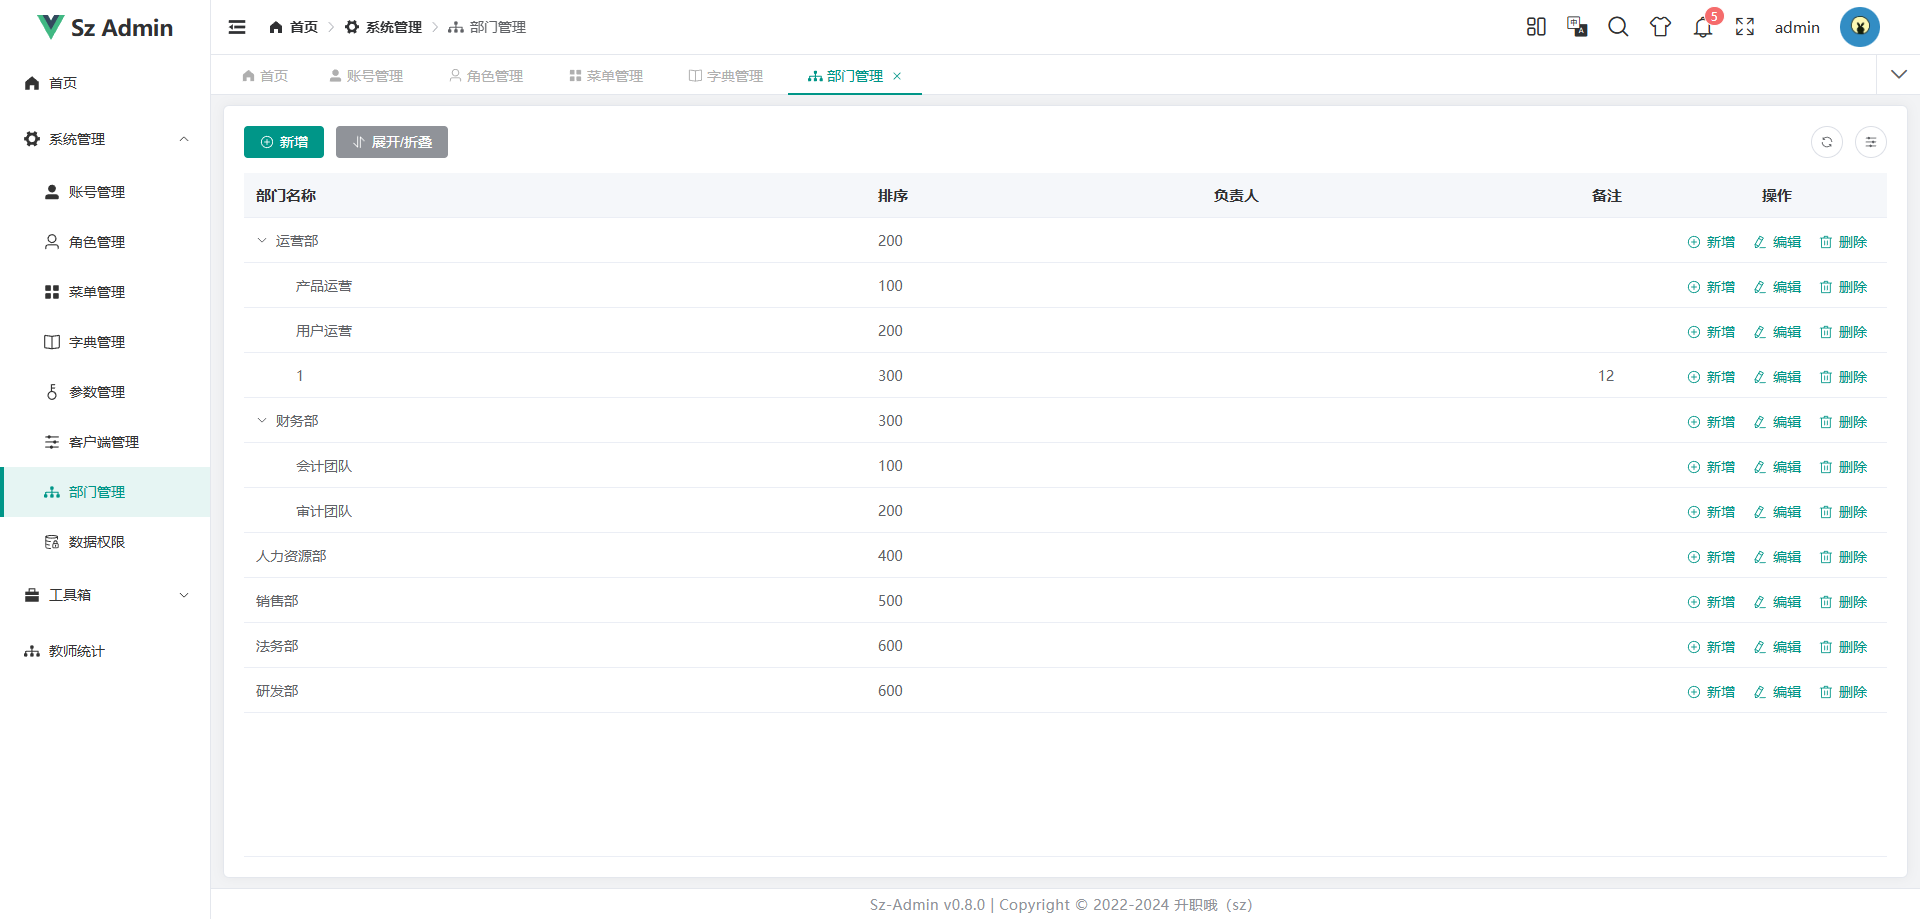Close the 部门管理 tab
This screenshot has width=1920, height=919.
point(897,76)
